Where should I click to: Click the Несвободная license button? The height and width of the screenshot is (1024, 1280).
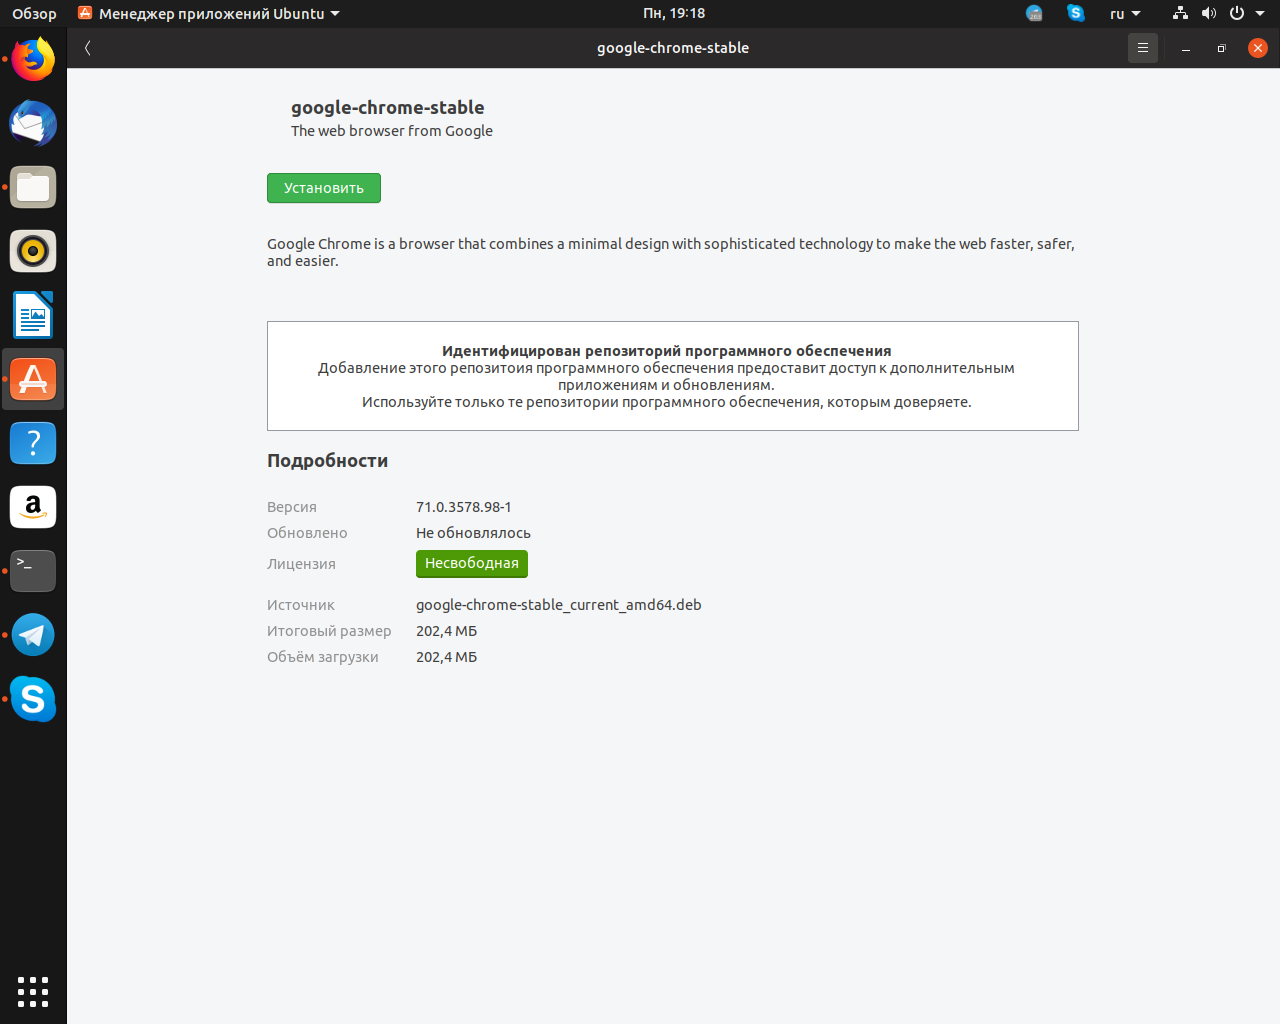pos(472,563)
